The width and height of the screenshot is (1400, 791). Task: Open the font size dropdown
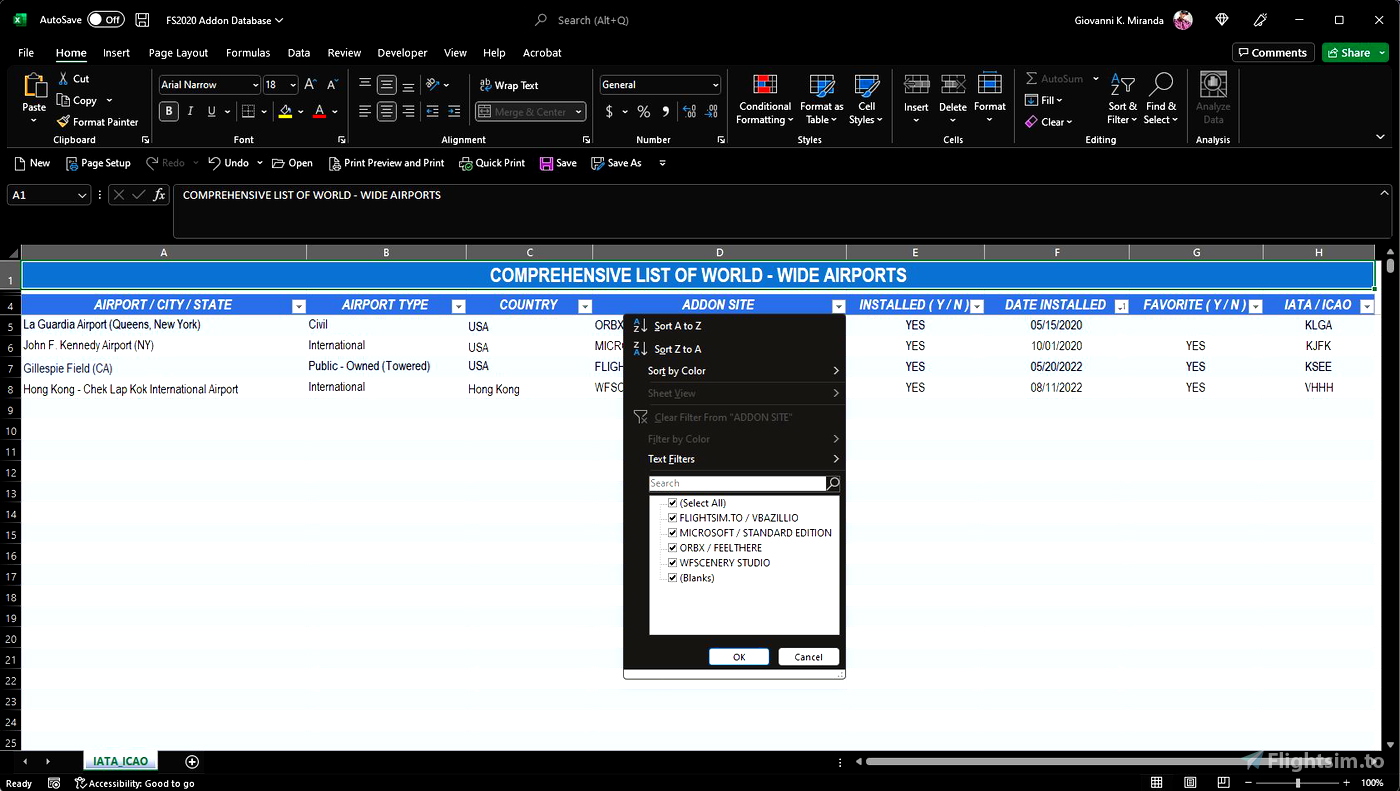[293, 85]
